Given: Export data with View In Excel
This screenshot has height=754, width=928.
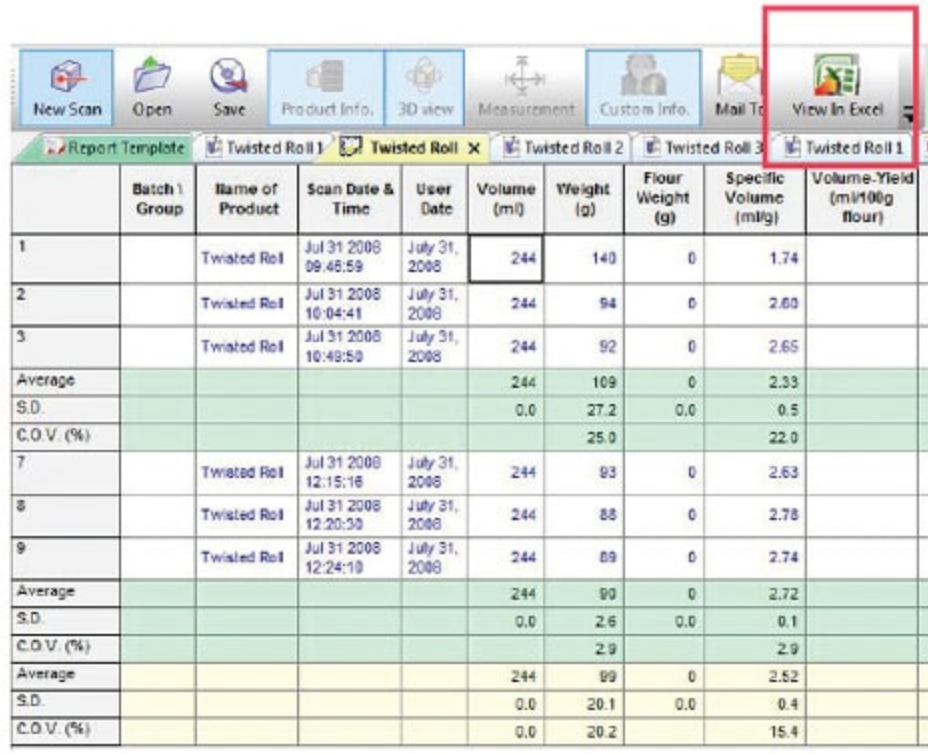Looking at the screenshot, I should [x=836, y=88].
